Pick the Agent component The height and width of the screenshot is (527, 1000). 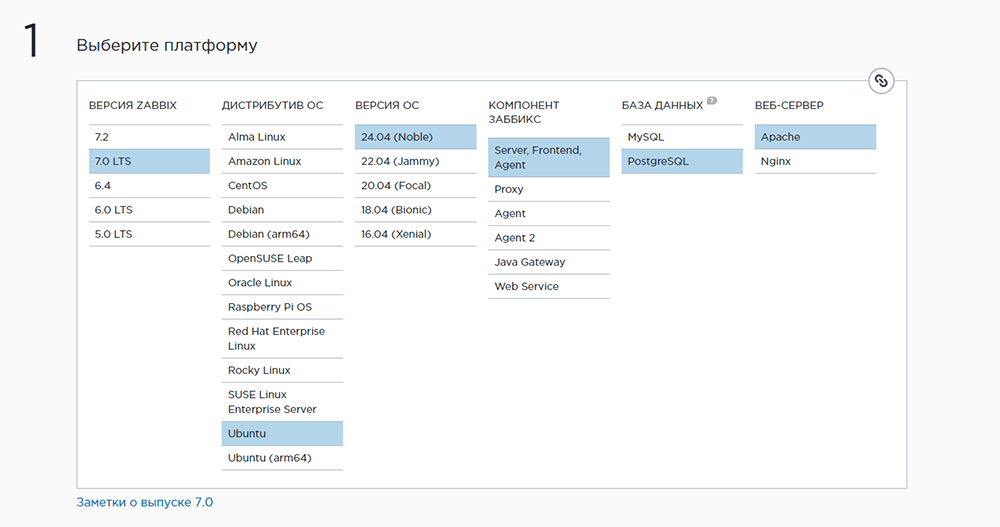click(548, 214)
